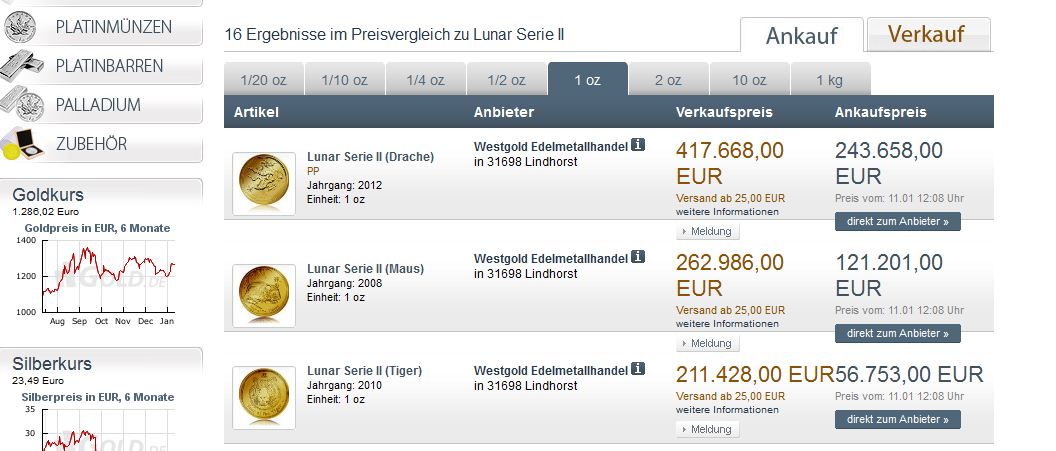Switch to the 10 oz tab
Image resolution: width=1056 pixels, height=451 pixels.
point(749,80)
